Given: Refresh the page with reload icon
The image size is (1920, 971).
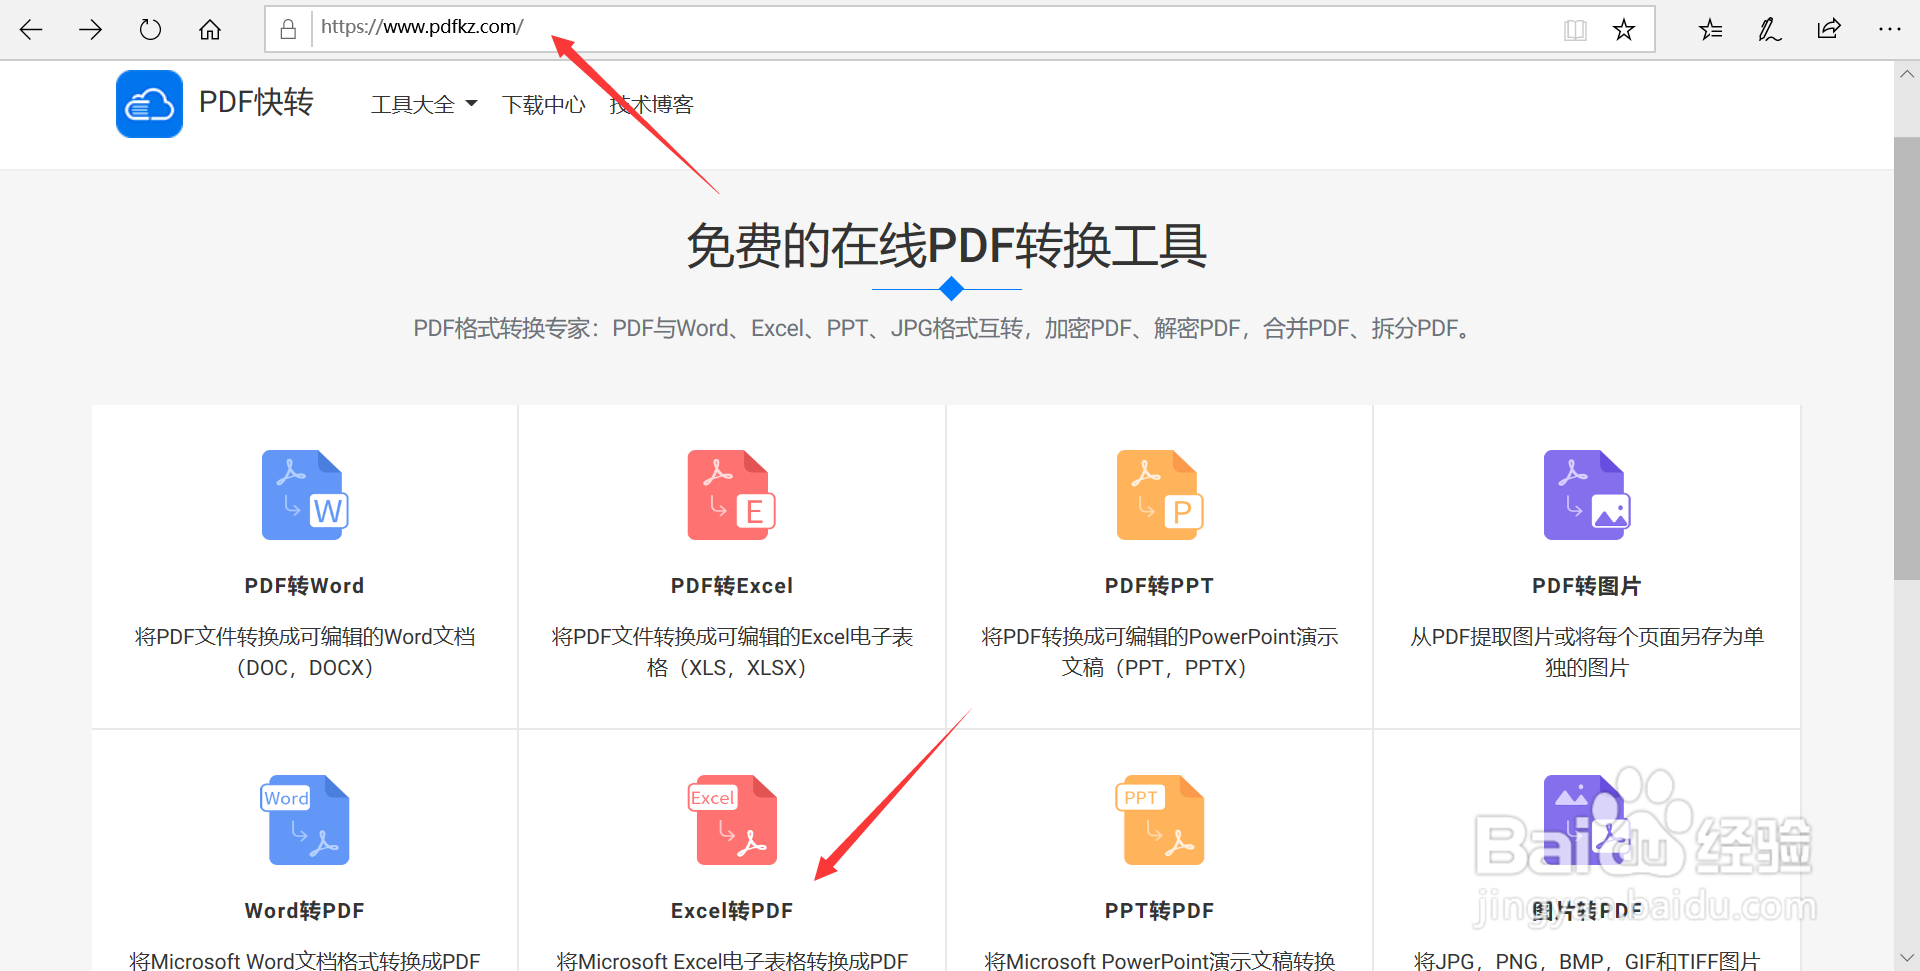Looking at the screenshot, I should tap(150, 29).
